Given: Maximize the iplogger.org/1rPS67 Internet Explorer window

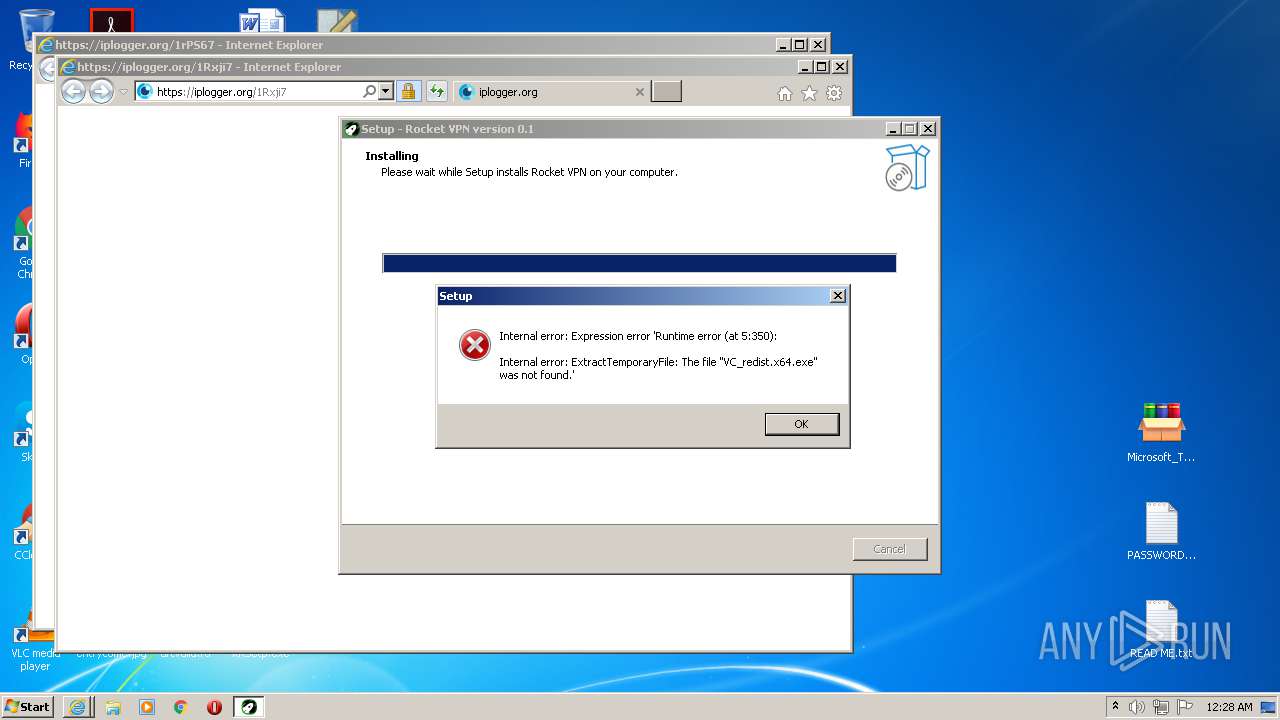Looking at the screenshot, I should coord(800,45).
